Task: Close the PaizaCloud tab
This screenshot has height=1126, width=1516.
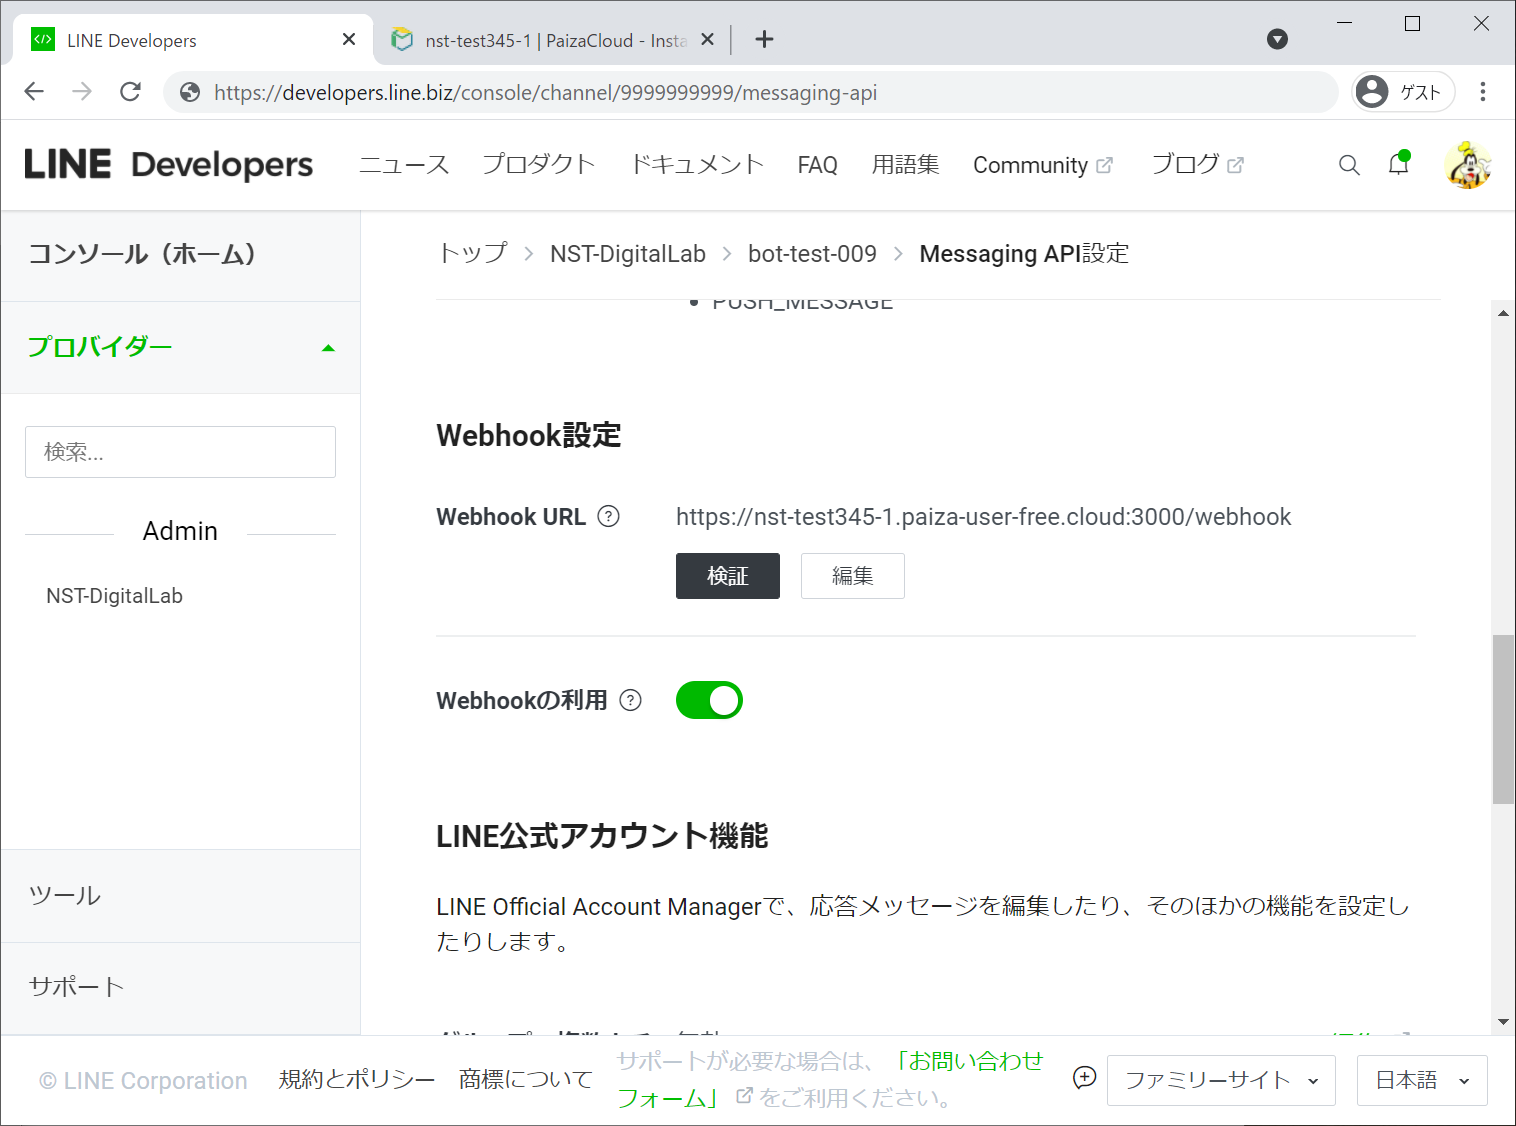Action: click(707, 39)
